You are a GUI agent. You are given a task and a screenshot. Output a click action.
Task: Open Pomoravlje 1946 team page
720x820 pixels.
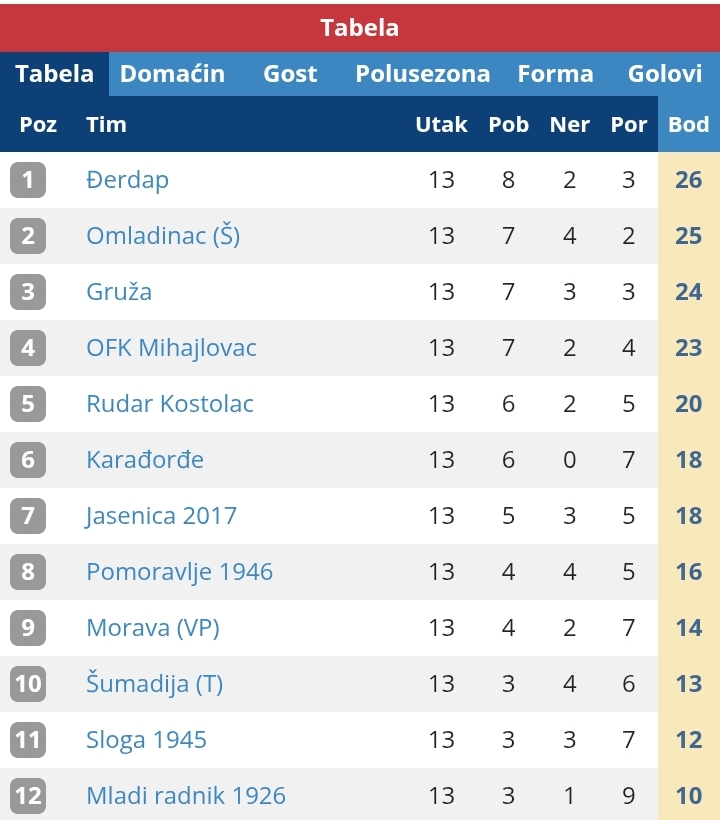click(x=179, y=572)
